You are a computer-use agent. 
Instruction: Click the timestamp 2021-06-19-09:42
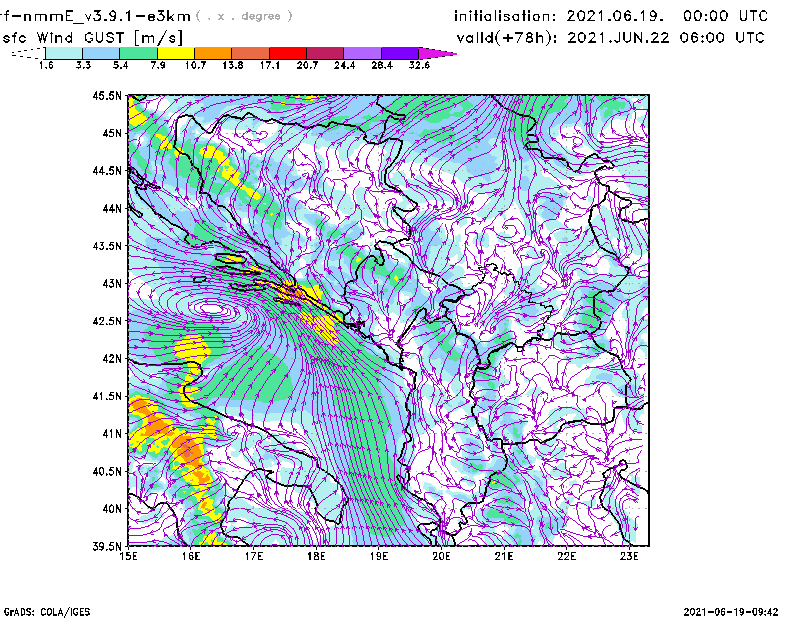pyautogui.click(x=731, y=612)
